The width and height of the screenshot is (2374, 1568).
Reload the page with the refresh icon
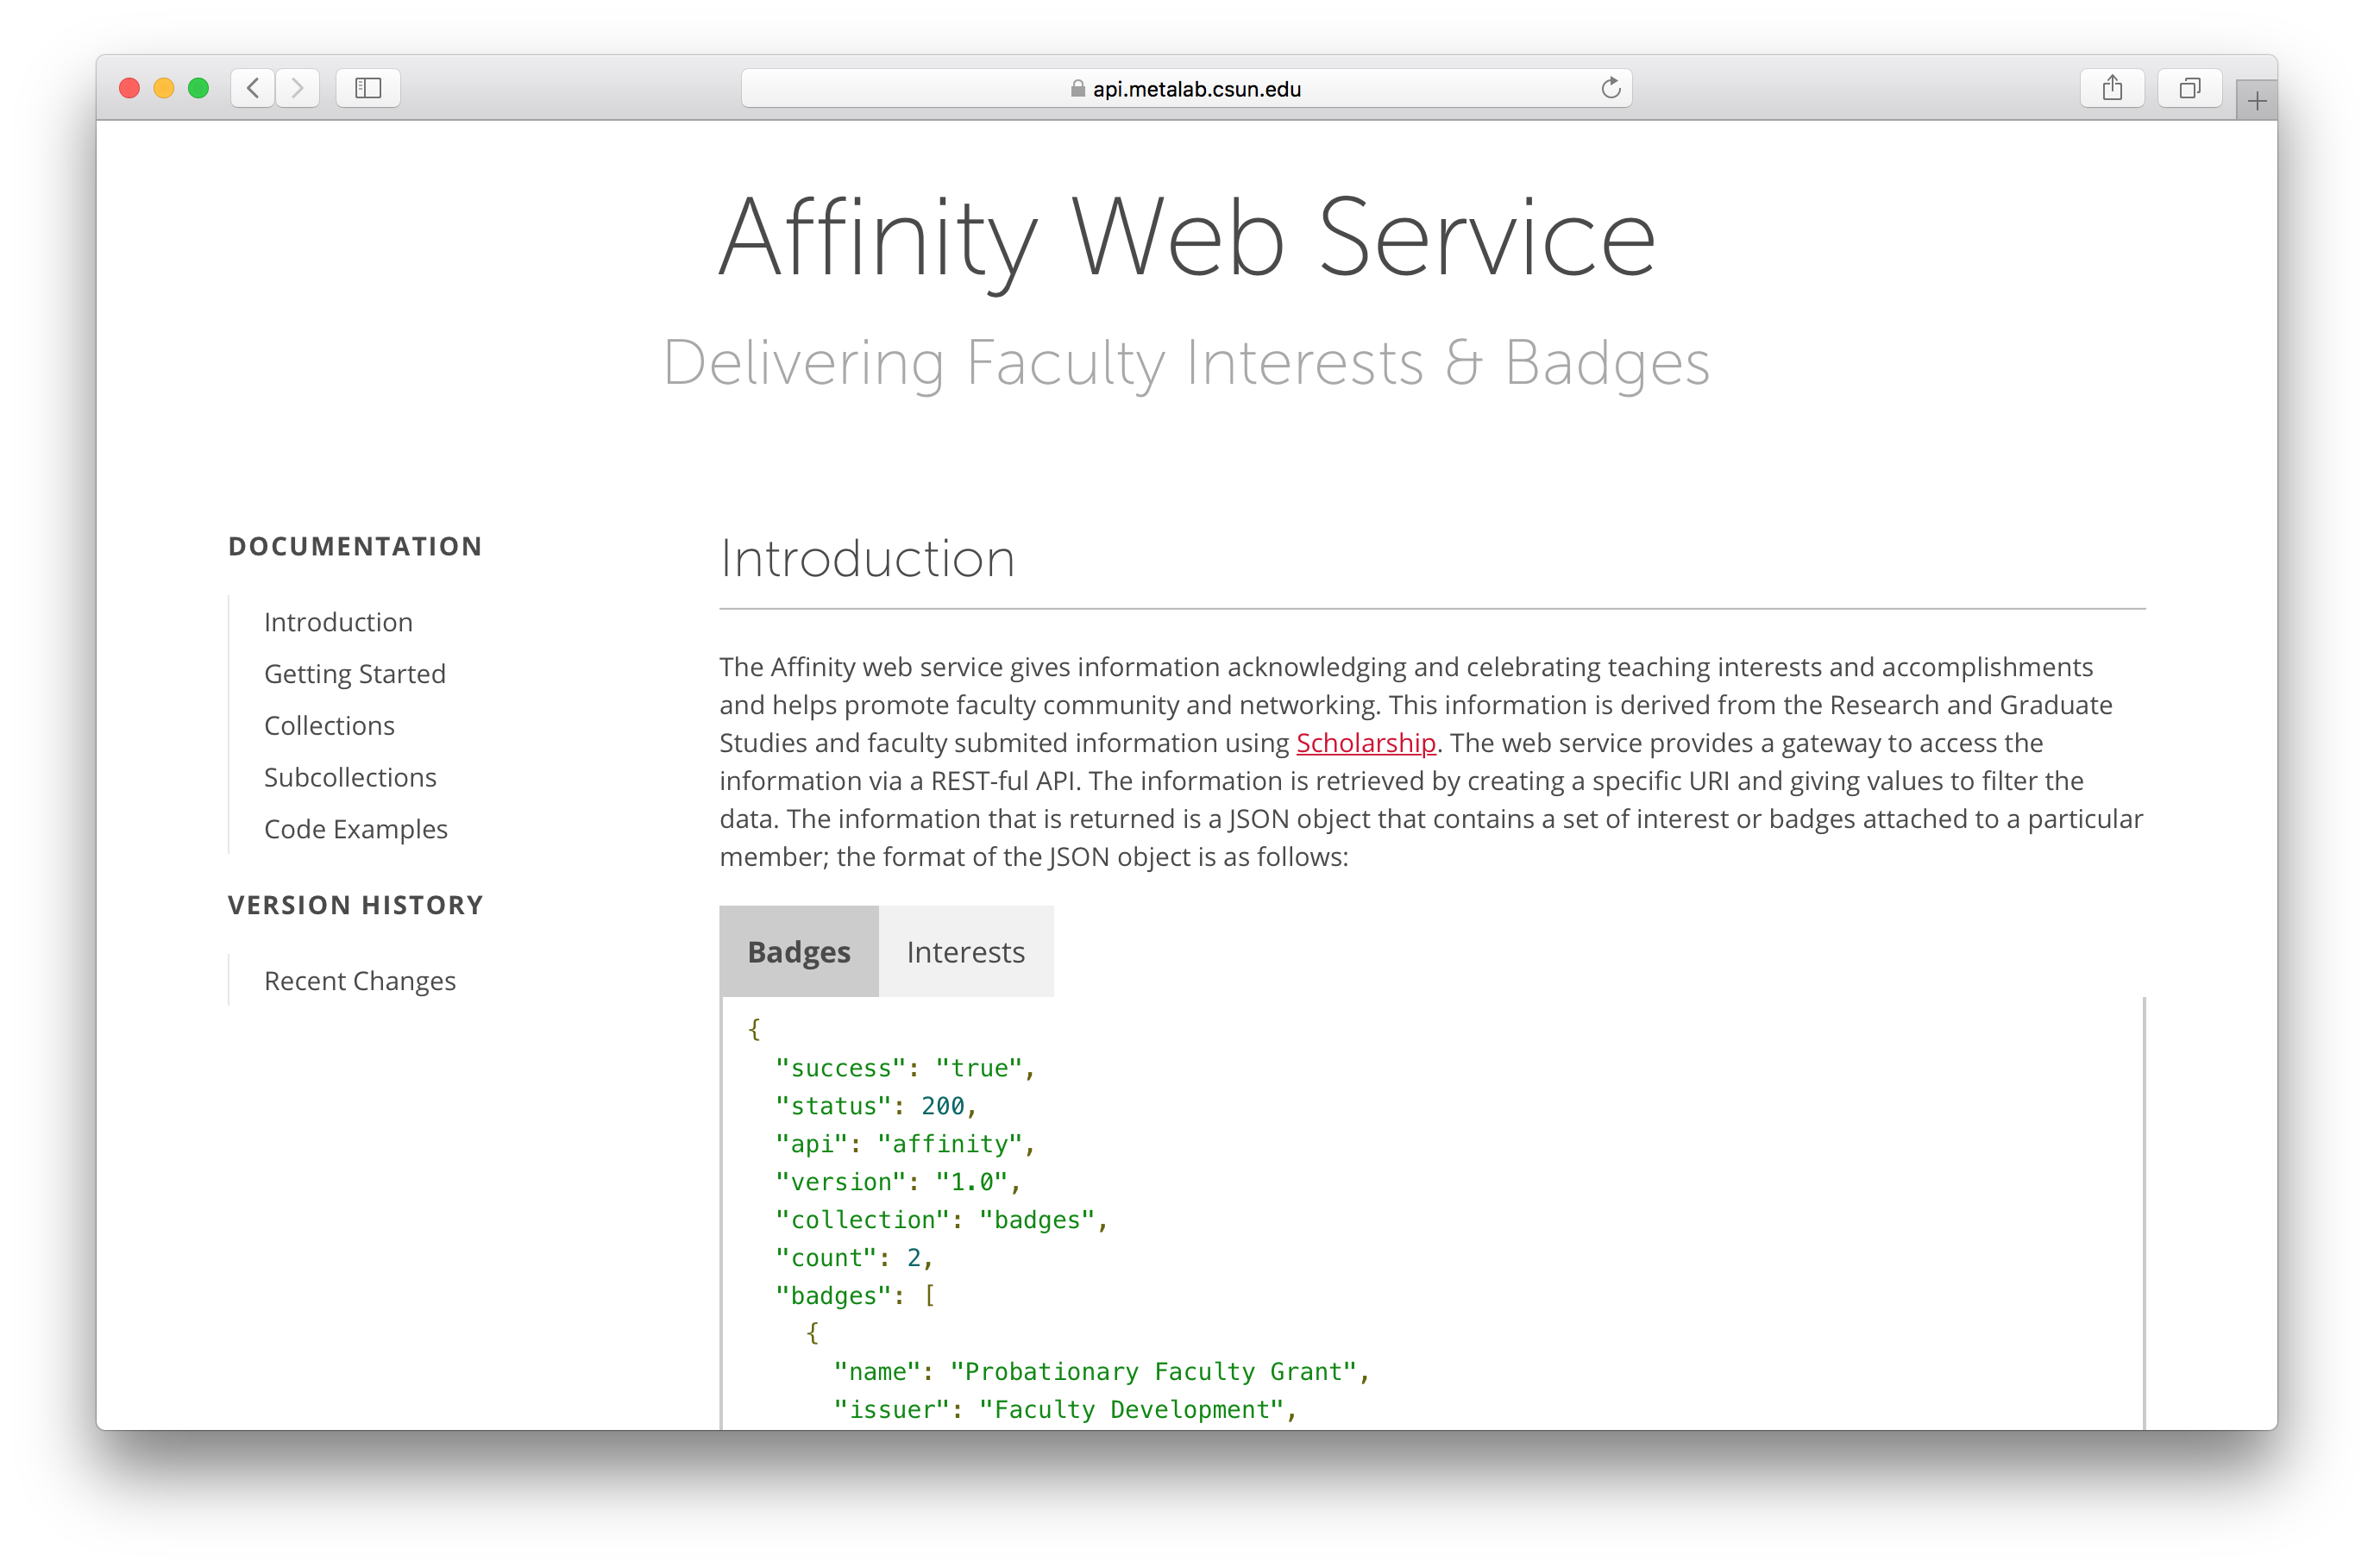[x=1610, y=88]
